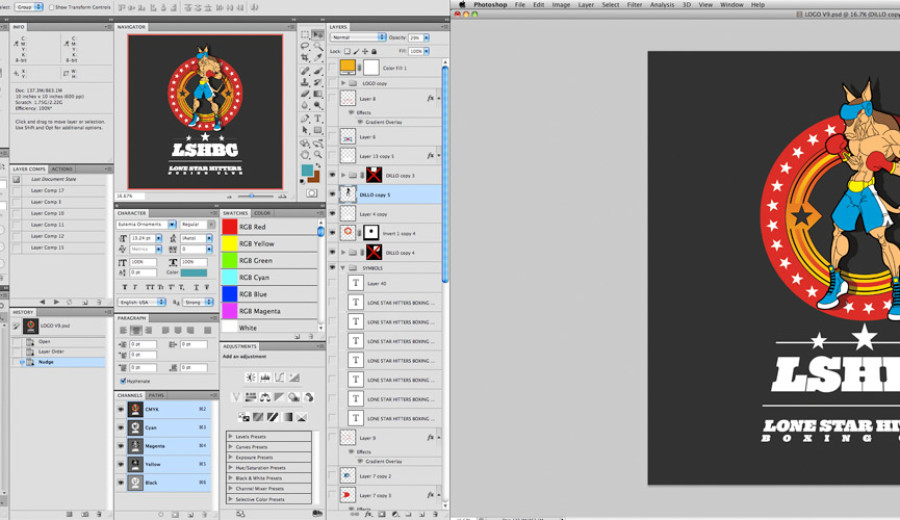Viewport: 900px width, 520px height.
Task: Click the Brush tool
Action: tap(317, 71)
